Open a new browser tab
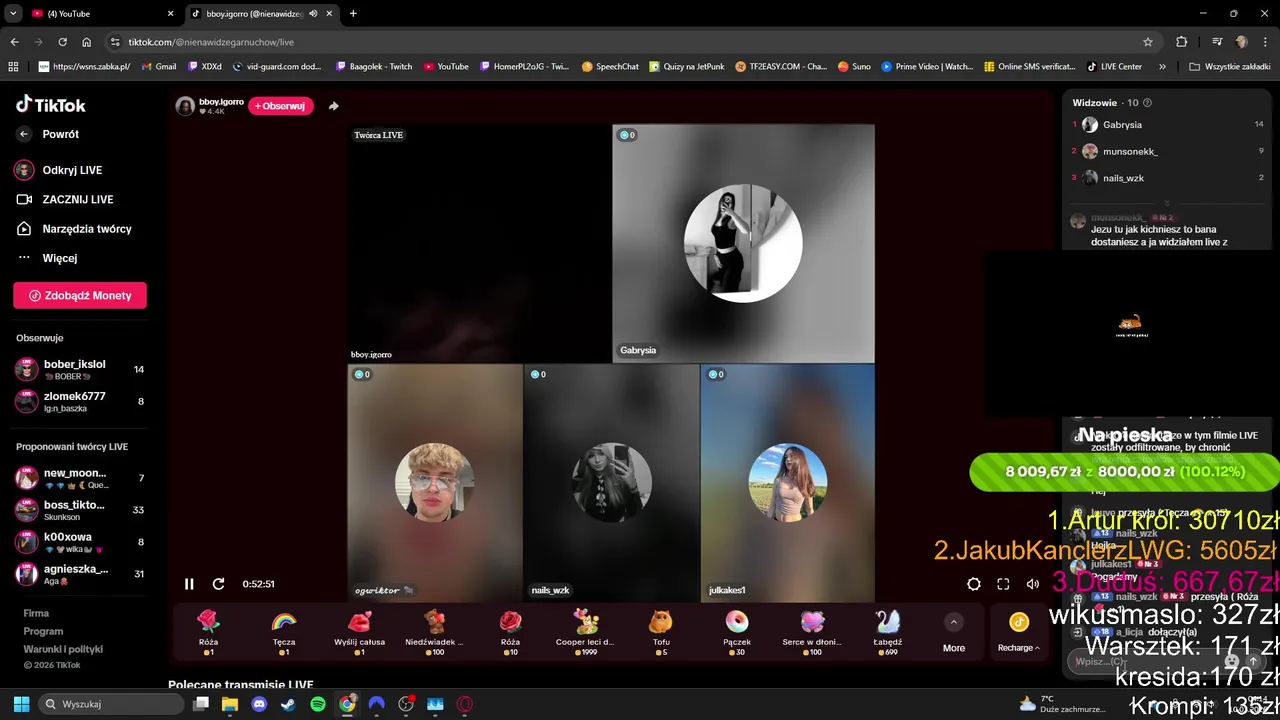This screenshot has width=1280, height=720. pos(353,14)
